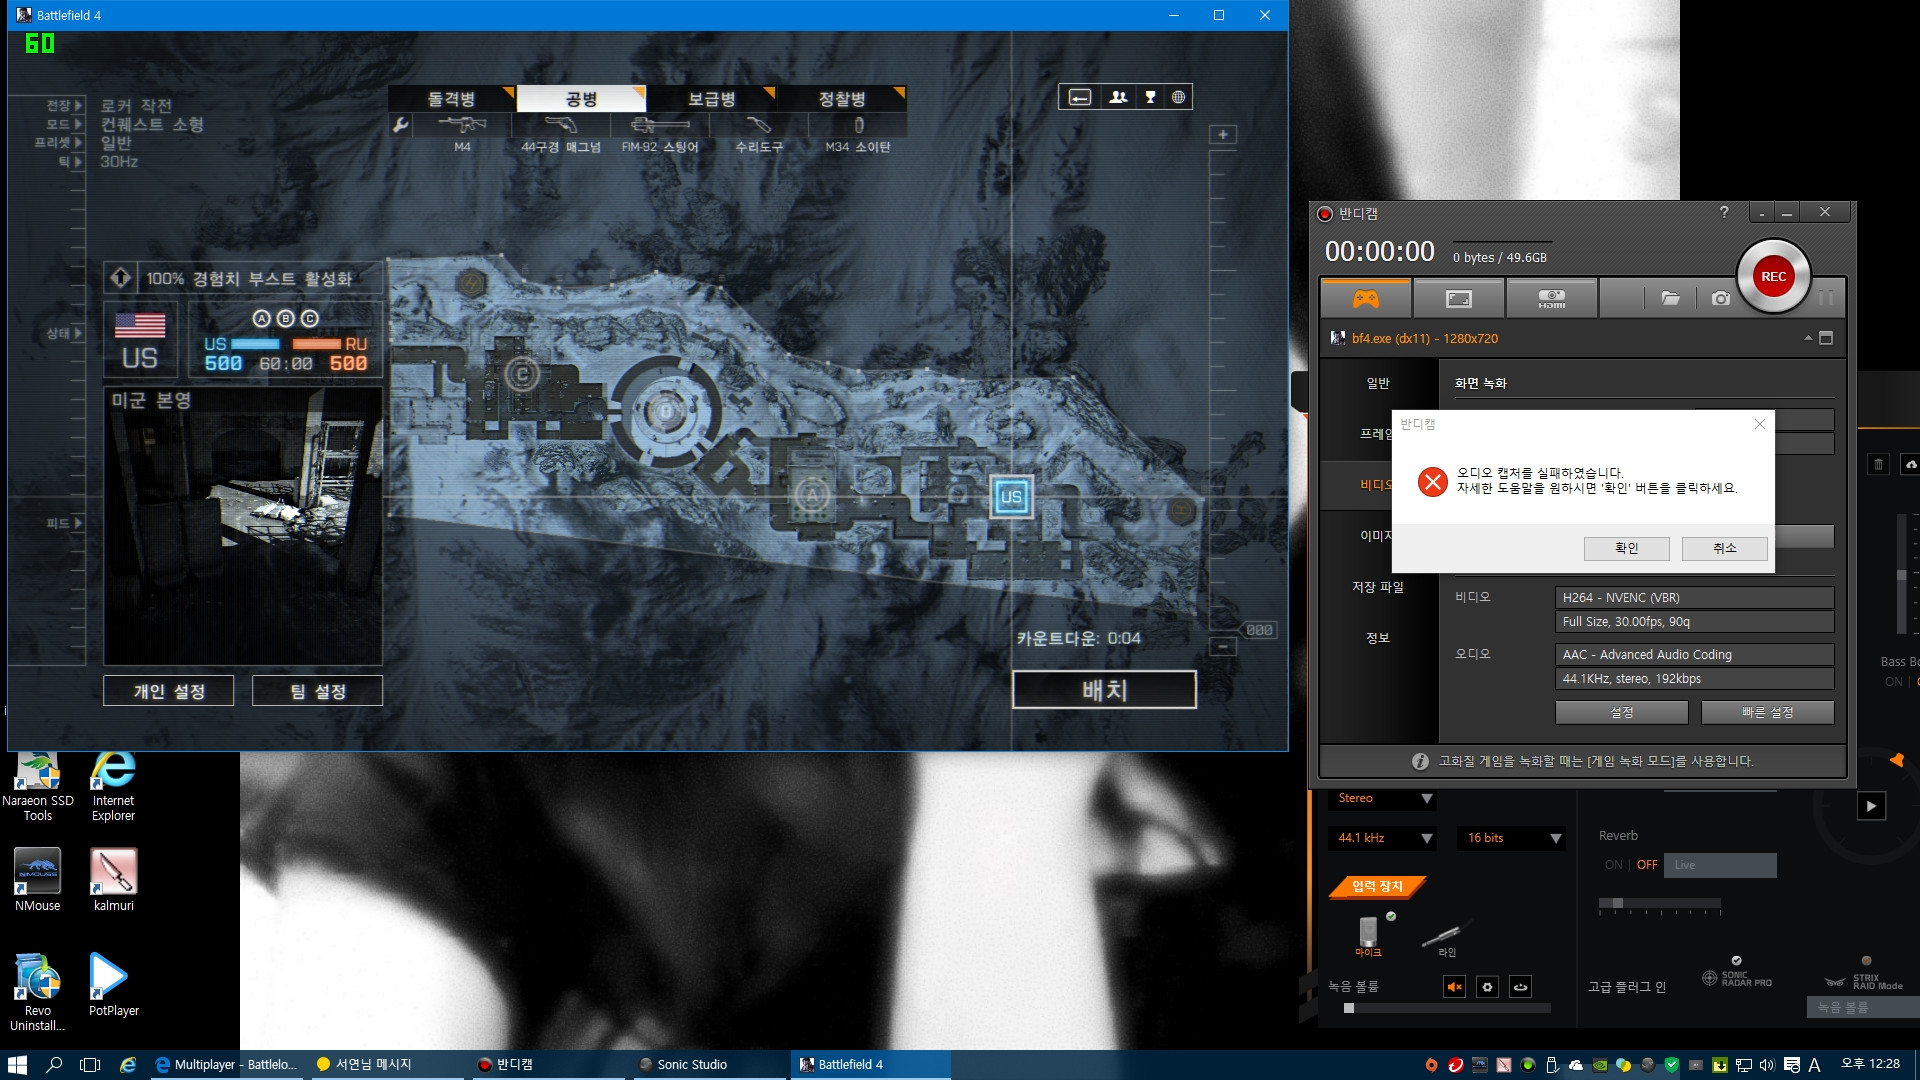Toggle recording volume mute speaker icon

pos(1455,987)
